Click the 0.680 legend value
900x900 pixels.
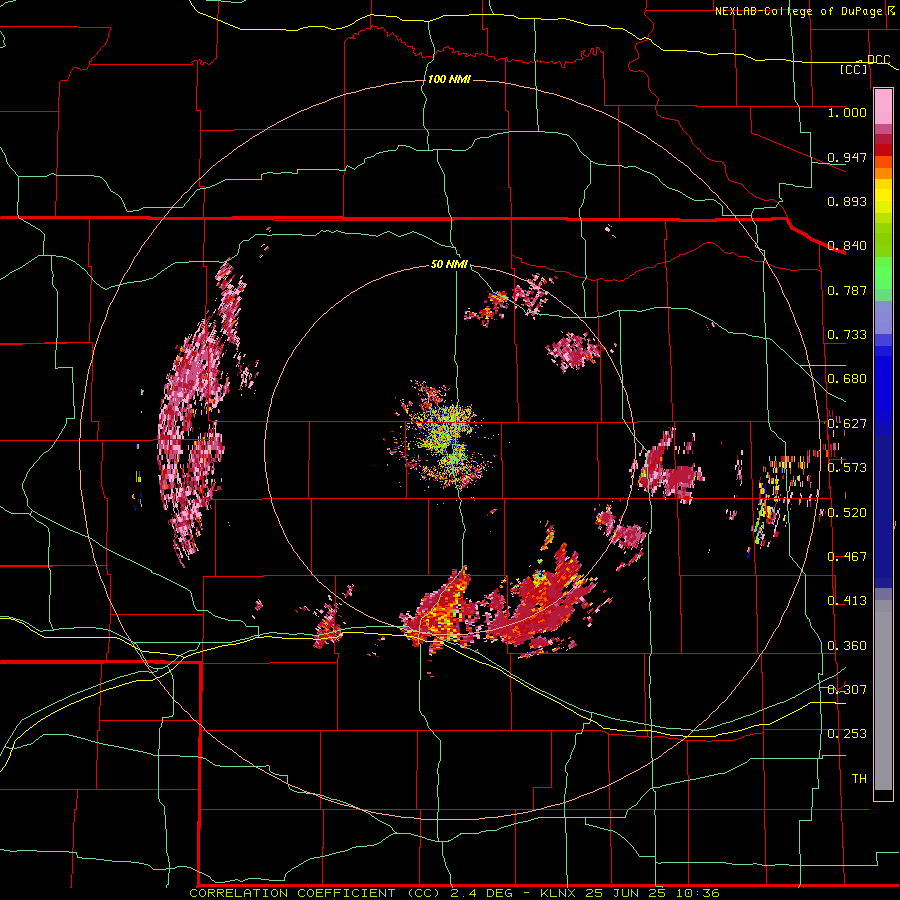point(847,379)
